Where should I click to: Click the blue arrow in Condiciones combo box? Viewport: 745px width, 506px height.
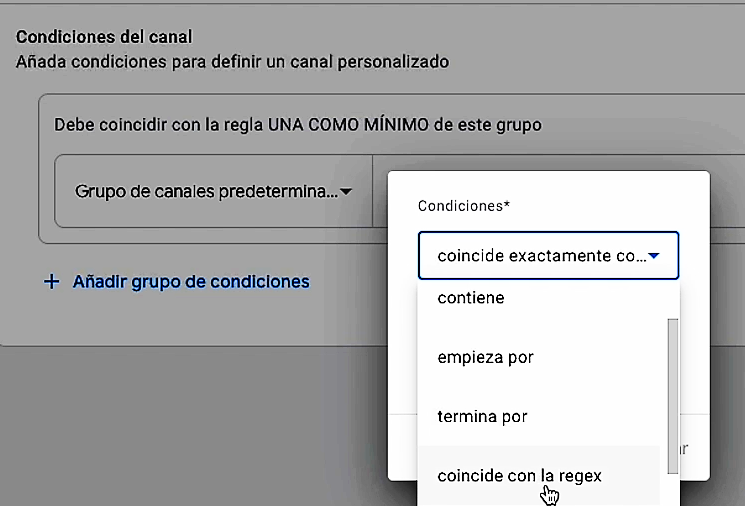653,256
